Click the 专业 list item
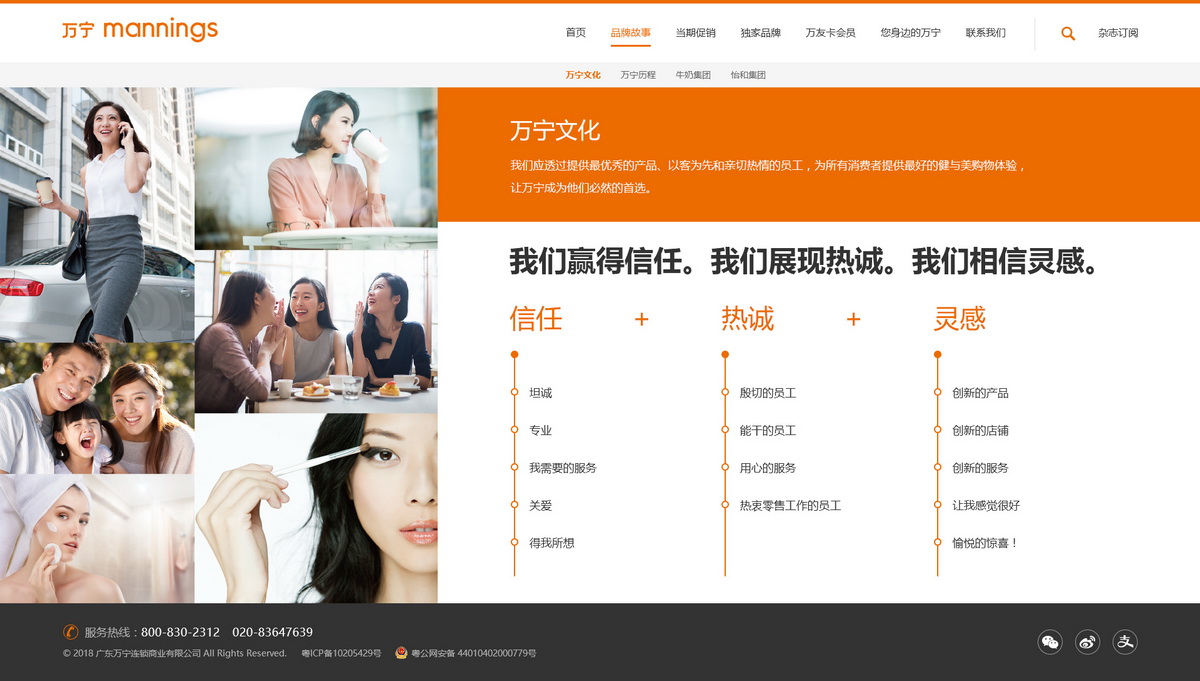Image resolution: width=1200 pixels, height=681 pixels. [540, 431]
